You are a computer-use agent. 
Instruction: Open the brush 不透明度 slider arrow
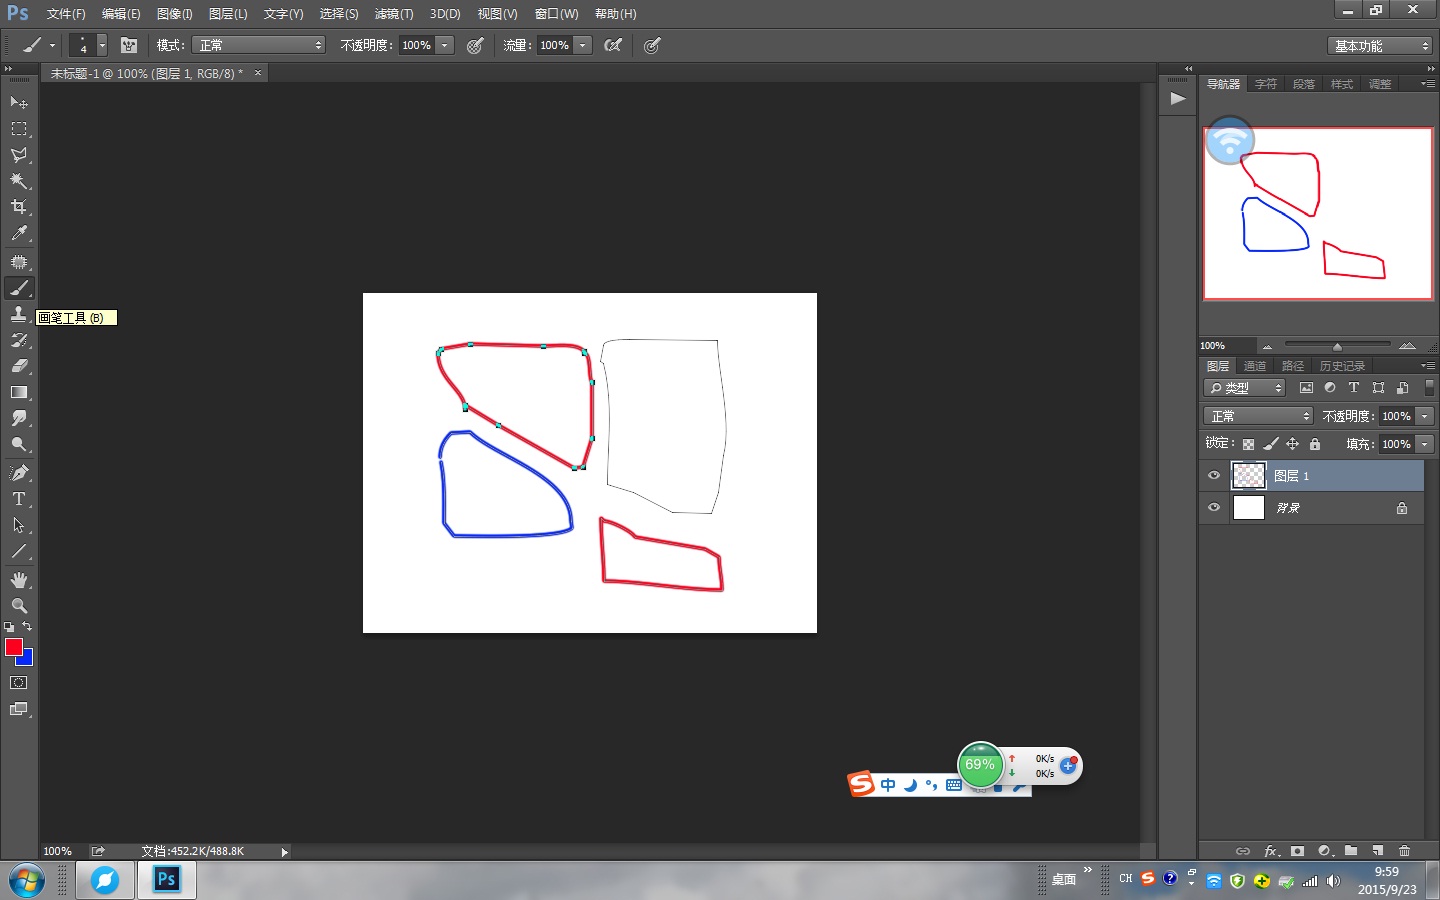pyautogui.click(x=445, y=45)
